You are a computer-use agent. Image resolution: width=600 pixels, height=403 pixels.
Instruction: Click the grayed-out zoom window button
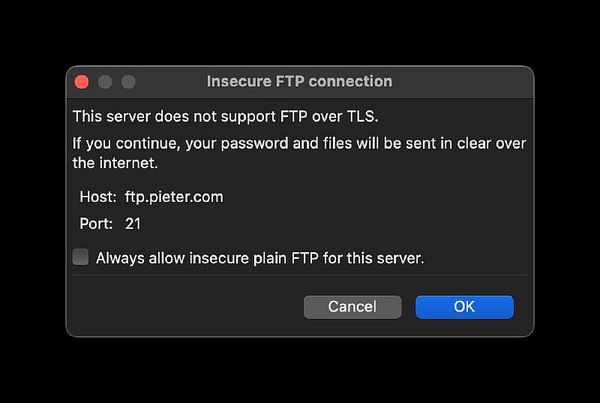pos(128,81)
